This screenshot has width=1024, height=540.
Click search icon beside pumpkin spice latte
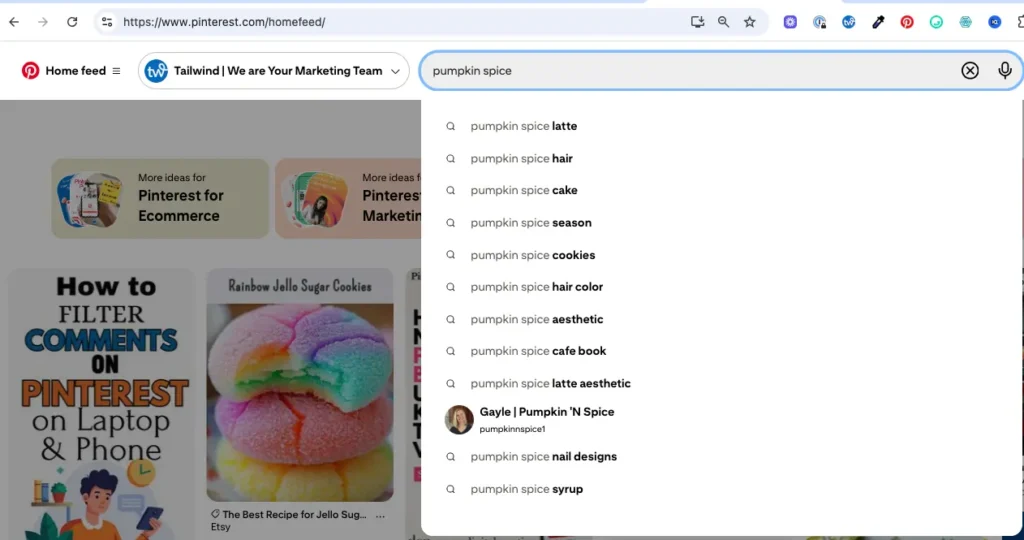click(451, 126)
